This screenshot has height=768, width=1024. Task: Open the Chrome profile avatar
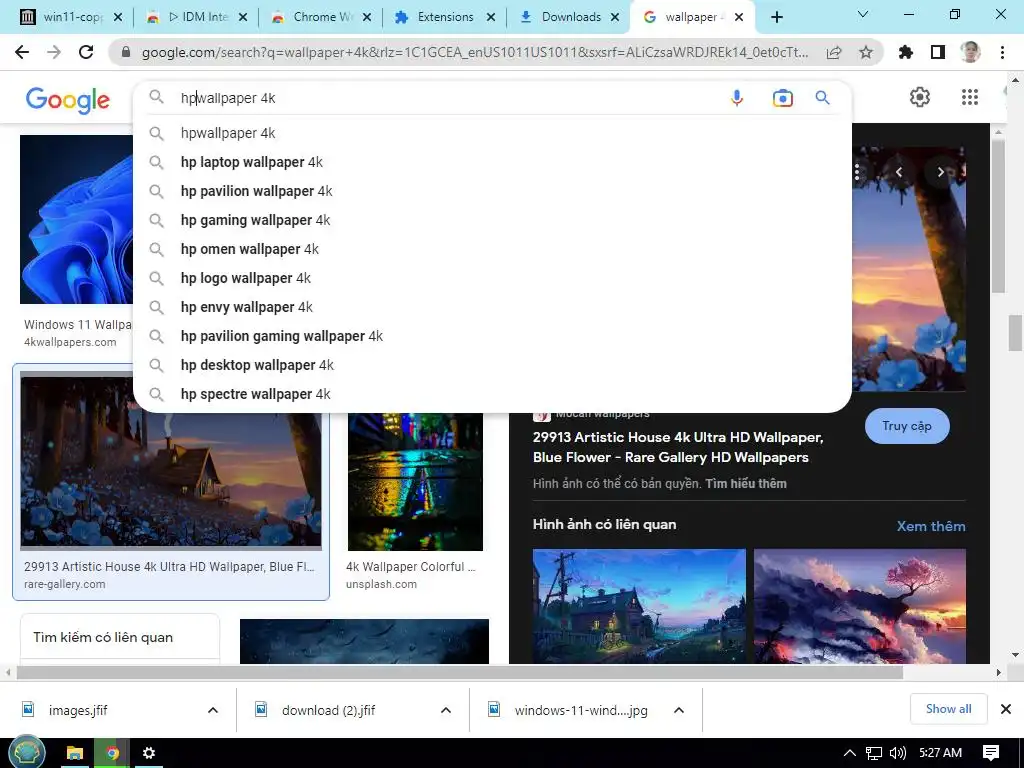tap(970, 52)
